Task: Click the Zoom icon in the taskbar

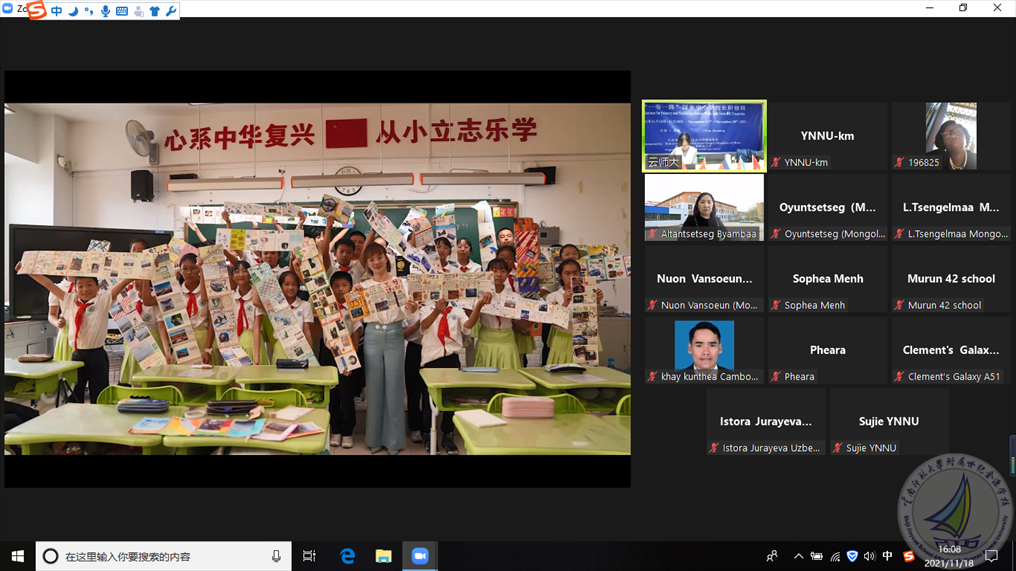Action: pos(420,556)
